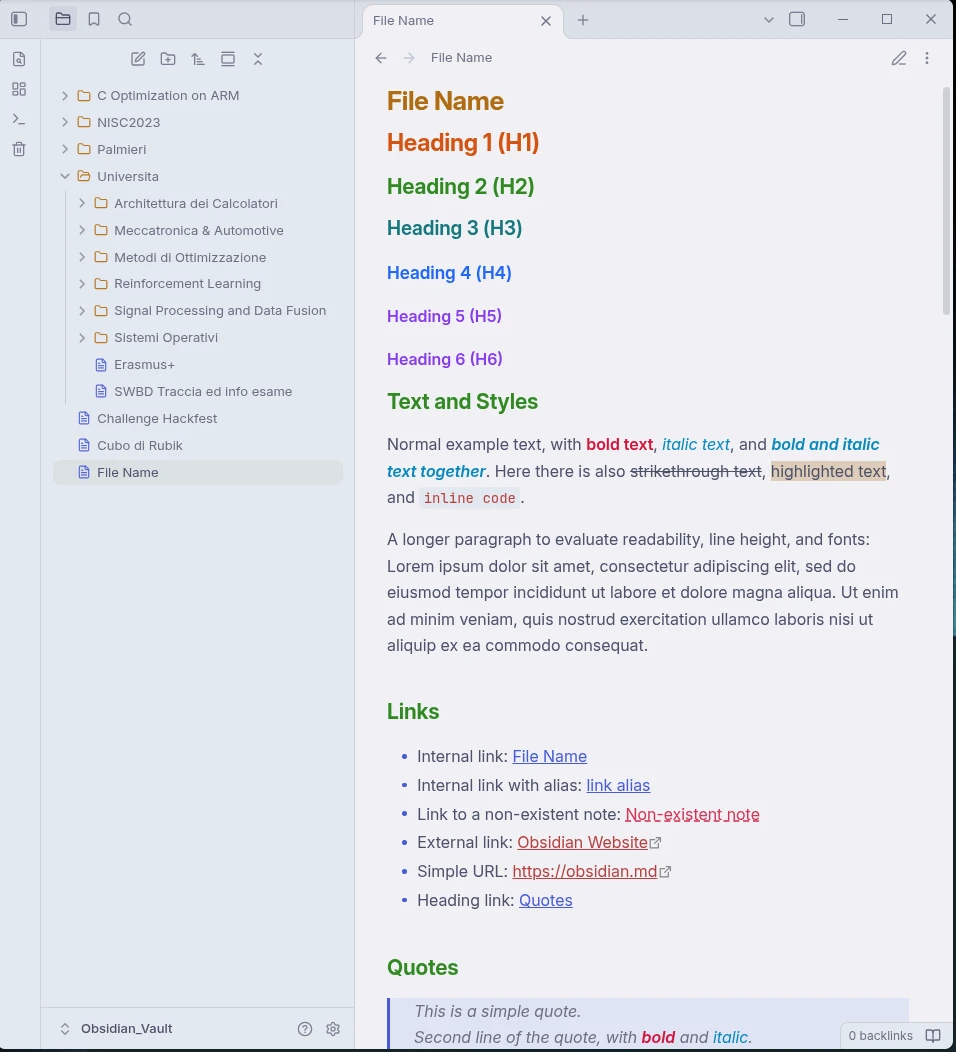Expand the NISC2023 folder

point(65,122)
